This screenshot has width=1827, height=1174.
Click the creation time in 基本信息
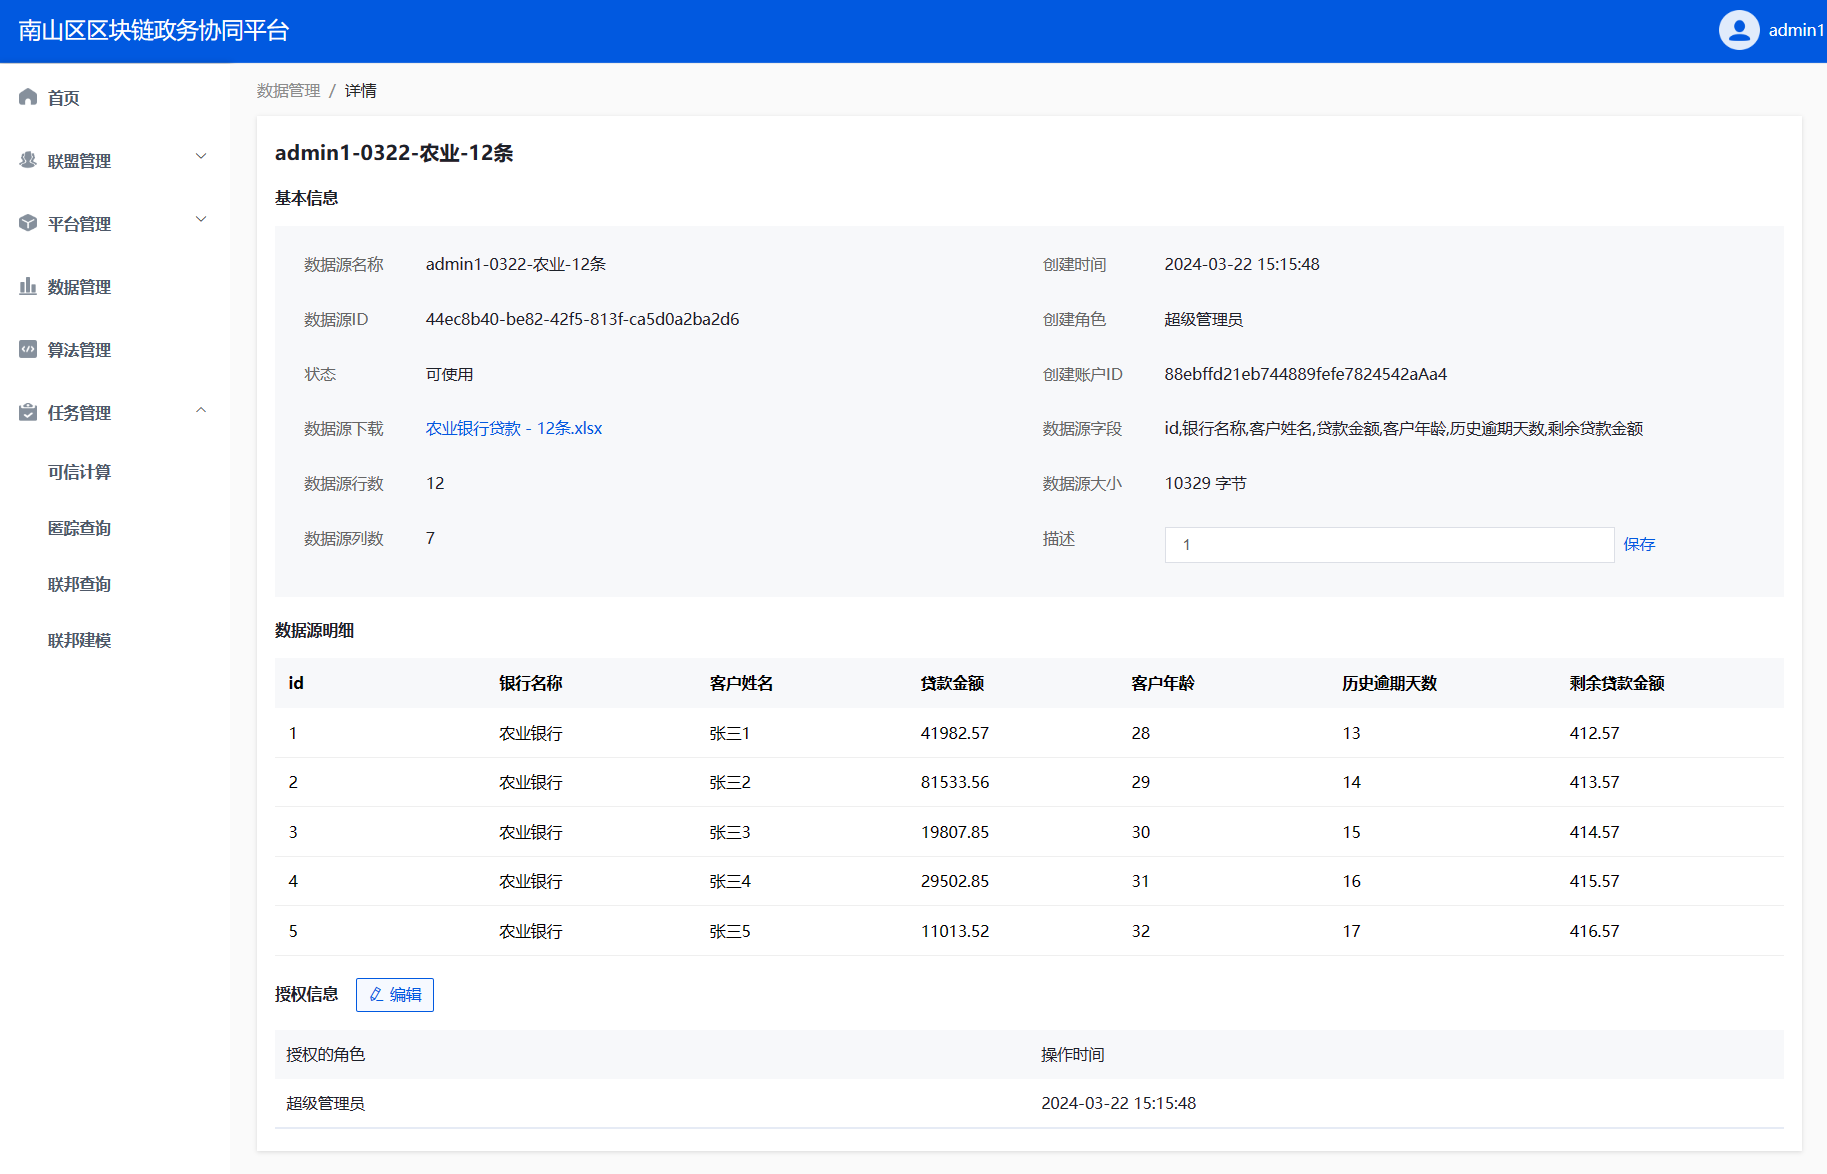(x=1241, y=264)
